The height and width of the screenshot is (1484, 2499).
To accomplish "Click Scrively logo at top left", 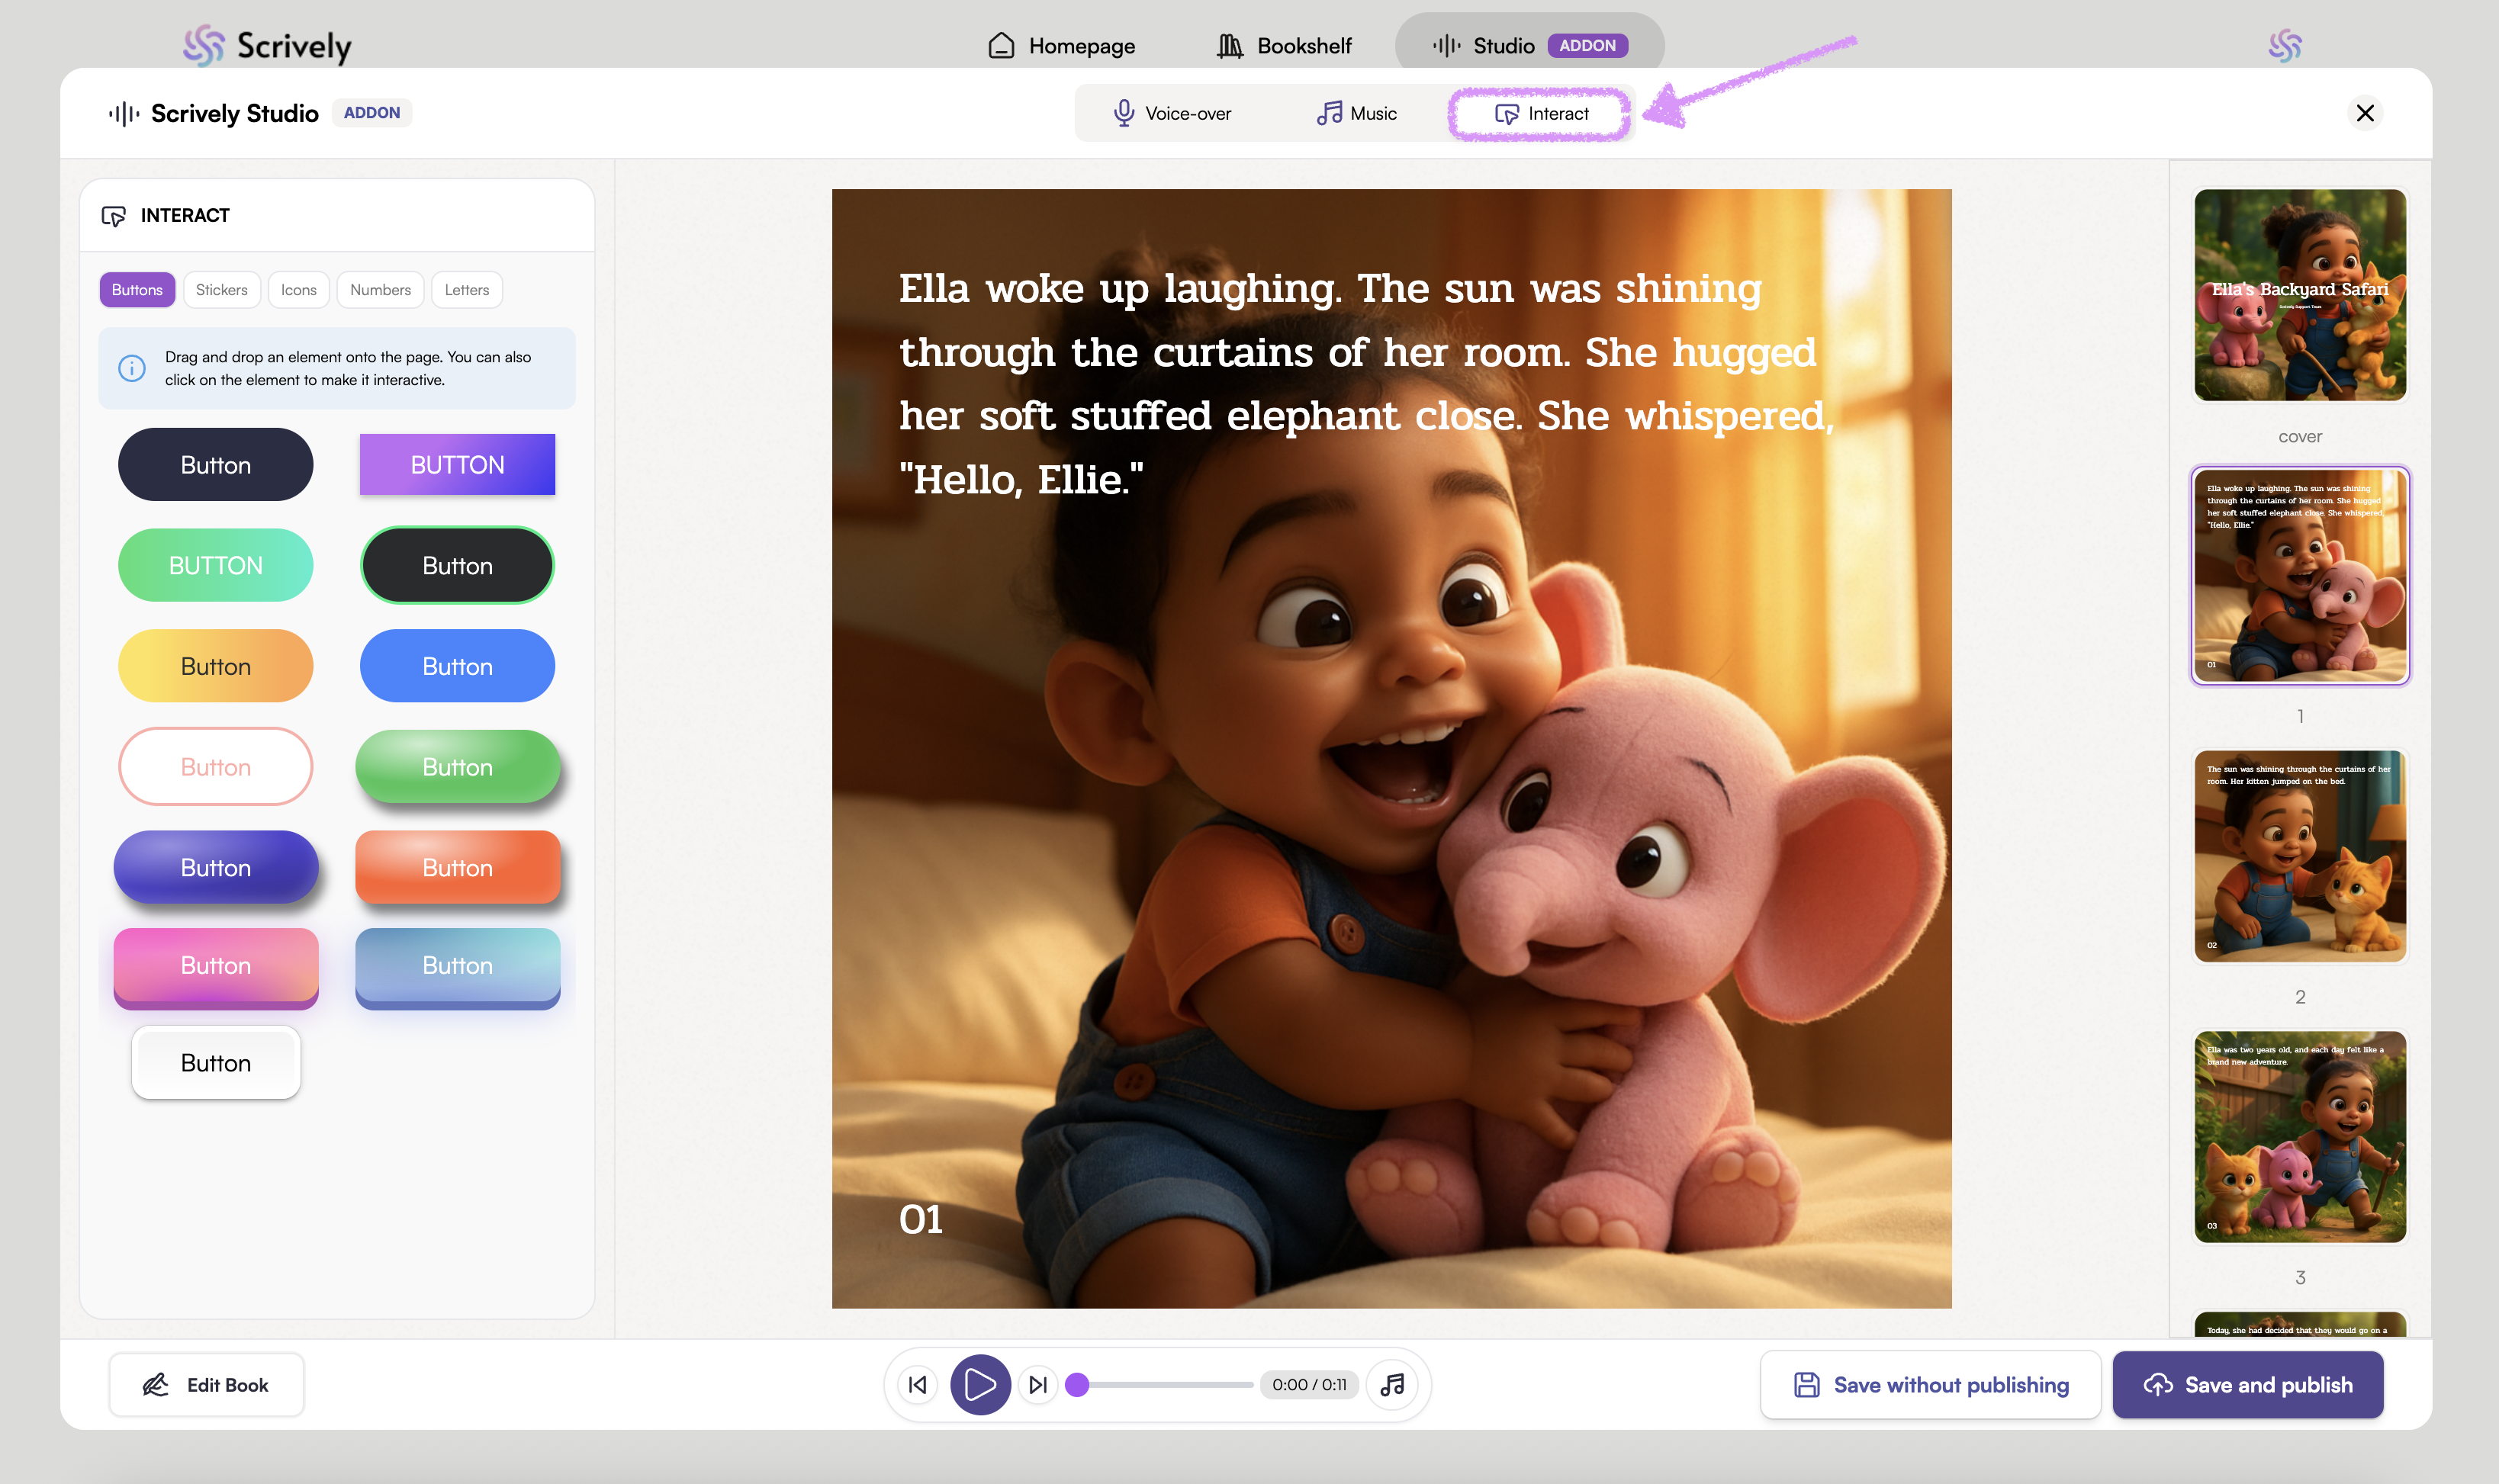I will (268, 46).
